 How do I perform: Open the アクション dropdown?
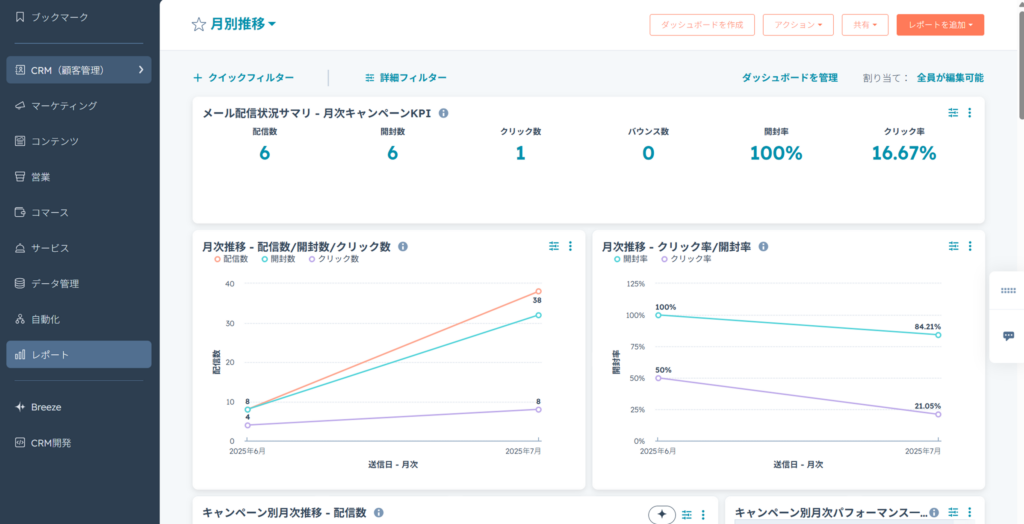tap(798, 25)
